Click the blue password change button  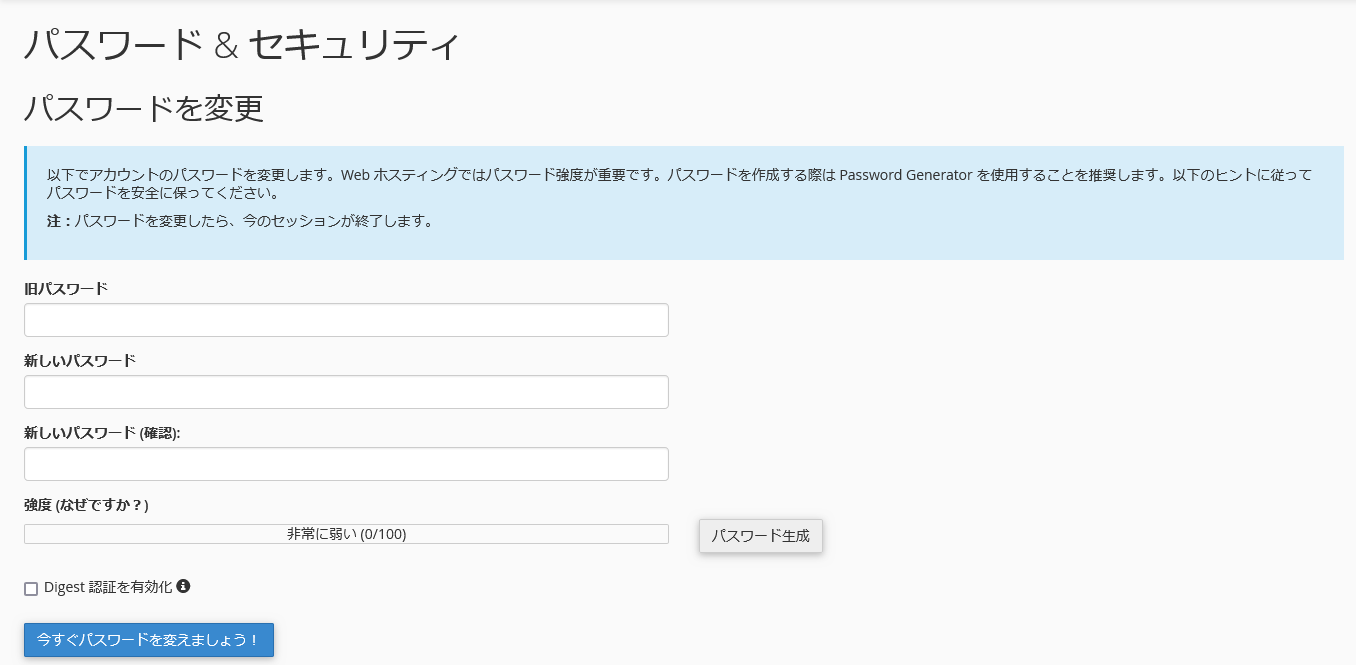click(148, 640)
